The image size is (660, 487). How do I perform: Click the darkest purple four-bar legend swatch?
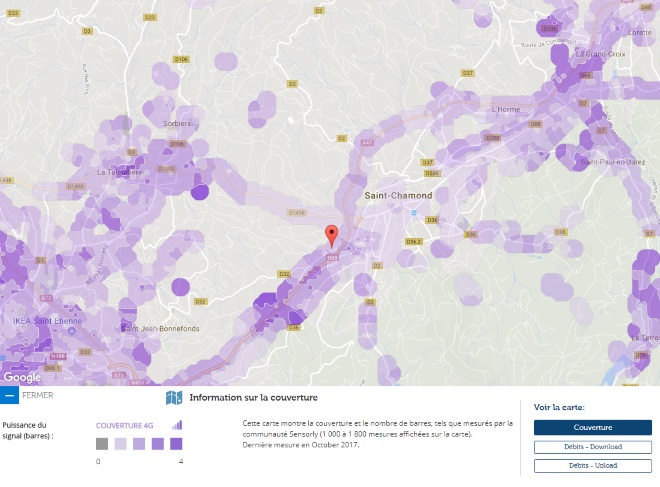pos(176,443)
